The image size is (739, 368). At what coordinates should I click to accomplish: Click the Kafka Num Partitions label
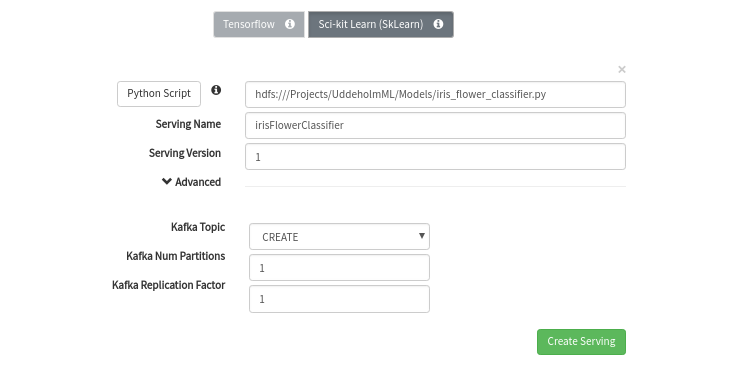point(176,256)
